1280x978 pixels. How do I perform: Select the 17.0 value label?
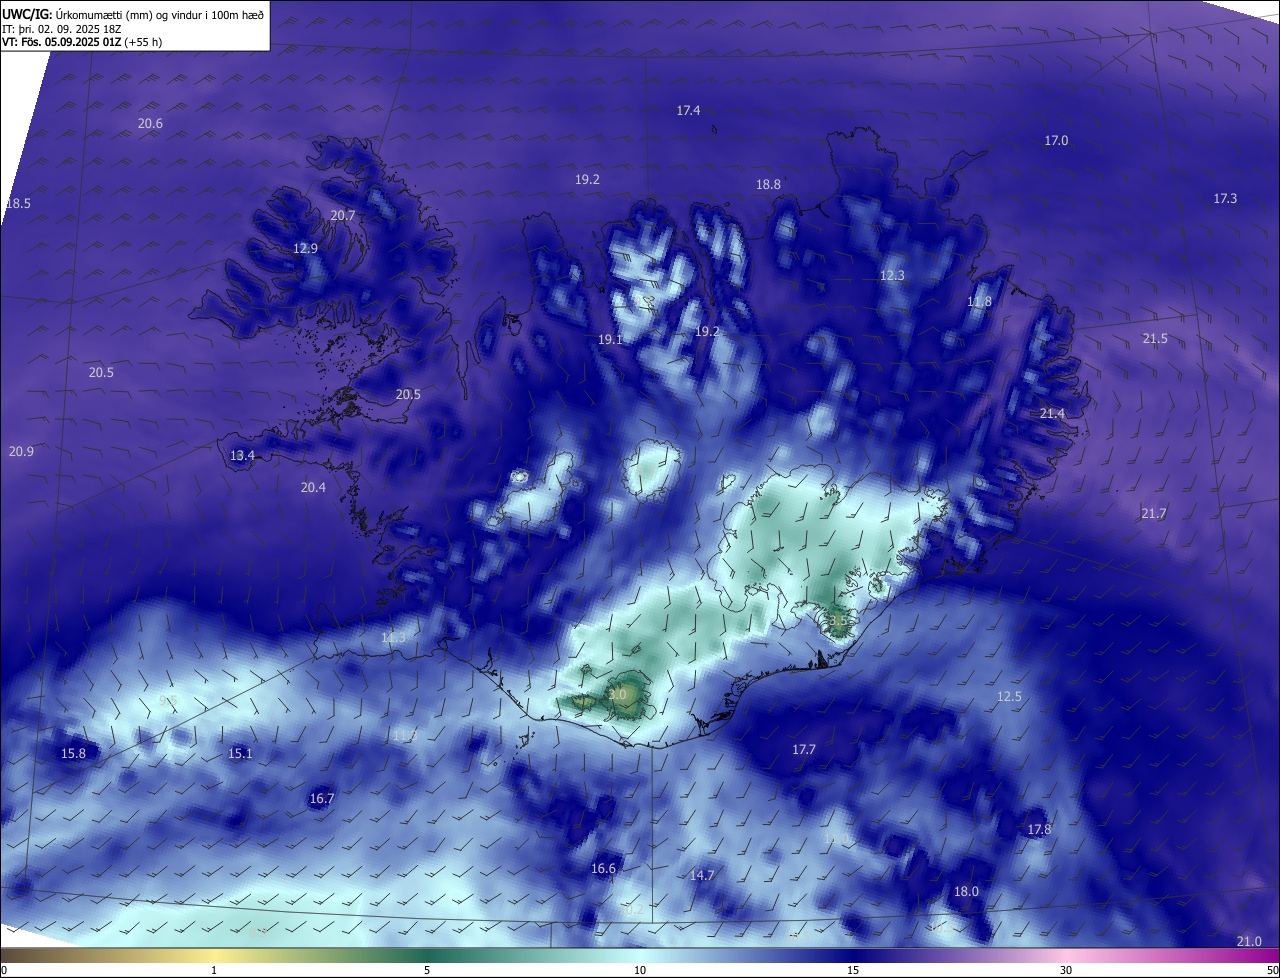pyautogui.click(x=1056, y=140)
